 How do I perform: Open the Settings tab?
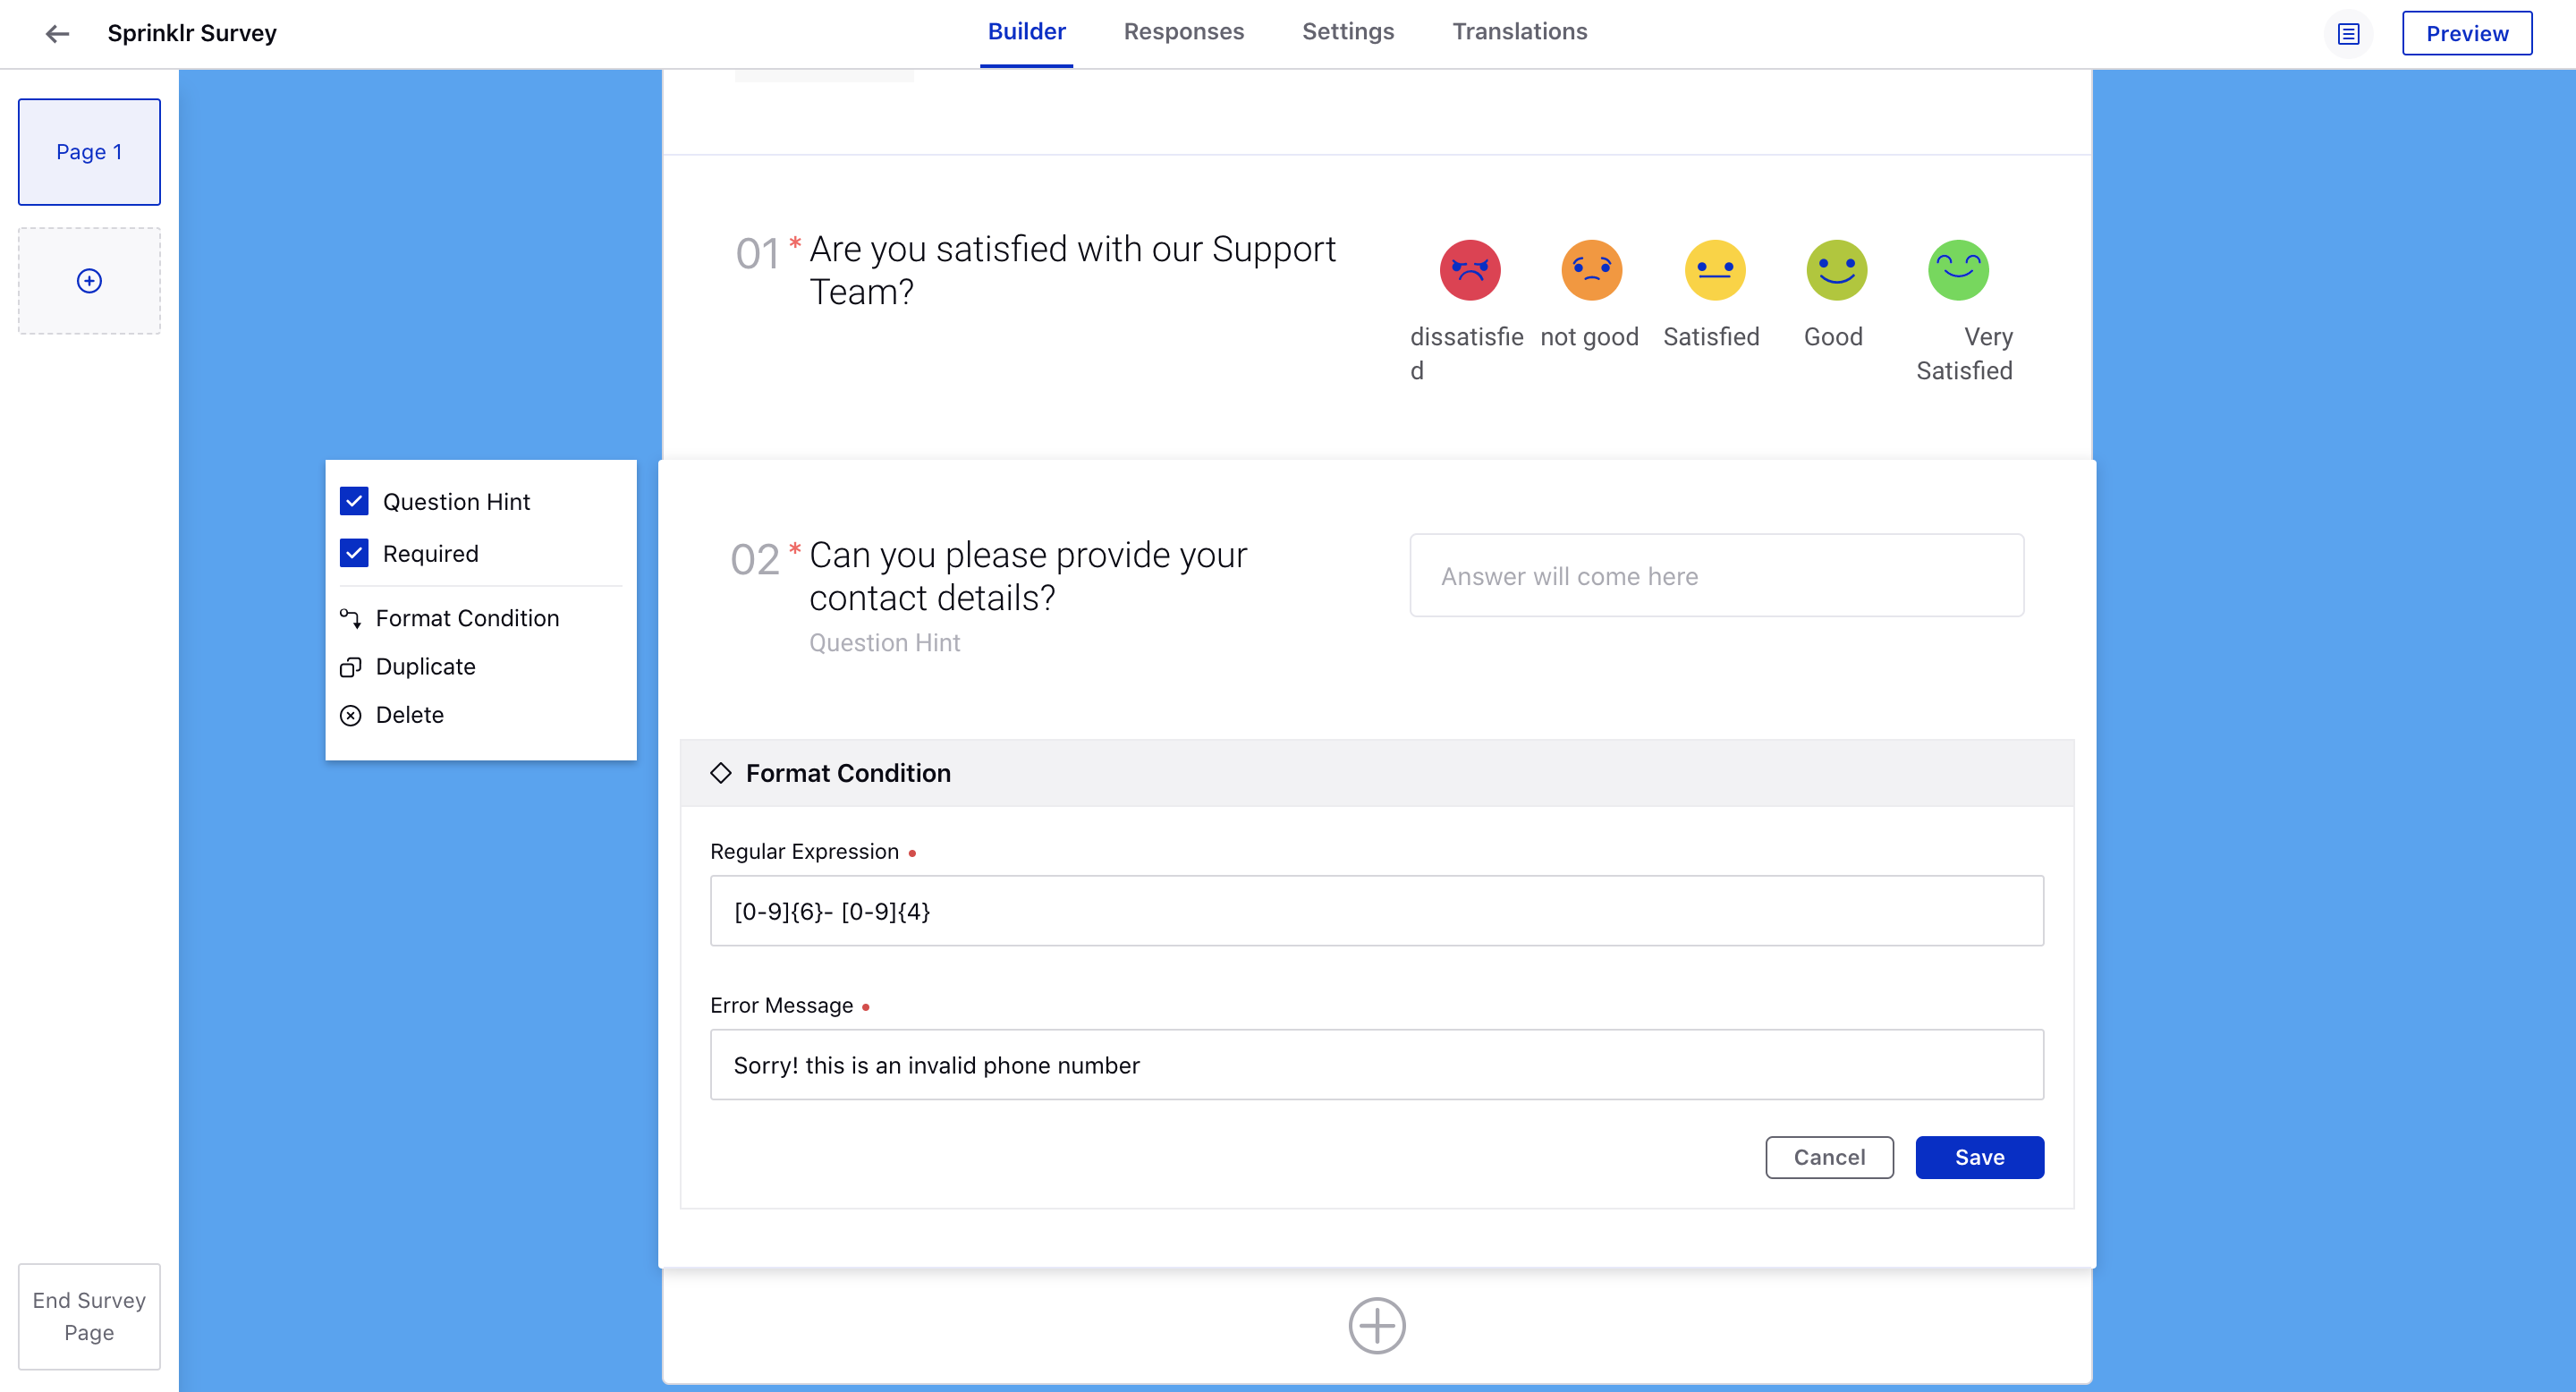(x=1345, y=30)
